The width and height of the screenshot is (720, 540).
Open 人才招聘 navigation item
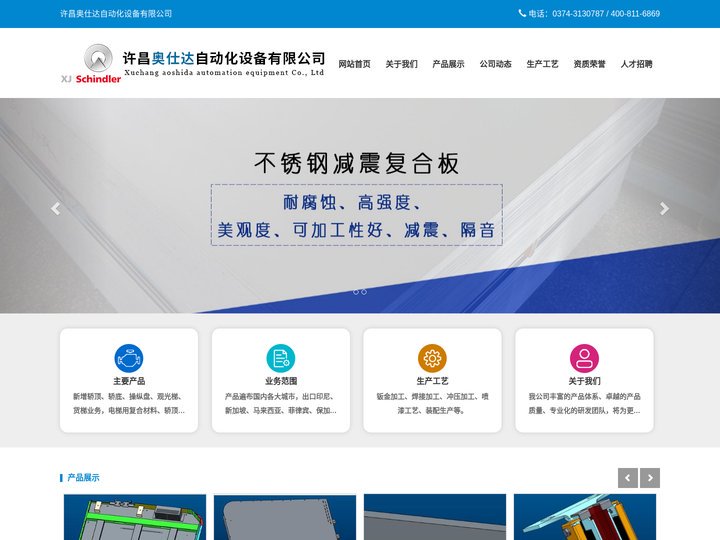[636, 64]
